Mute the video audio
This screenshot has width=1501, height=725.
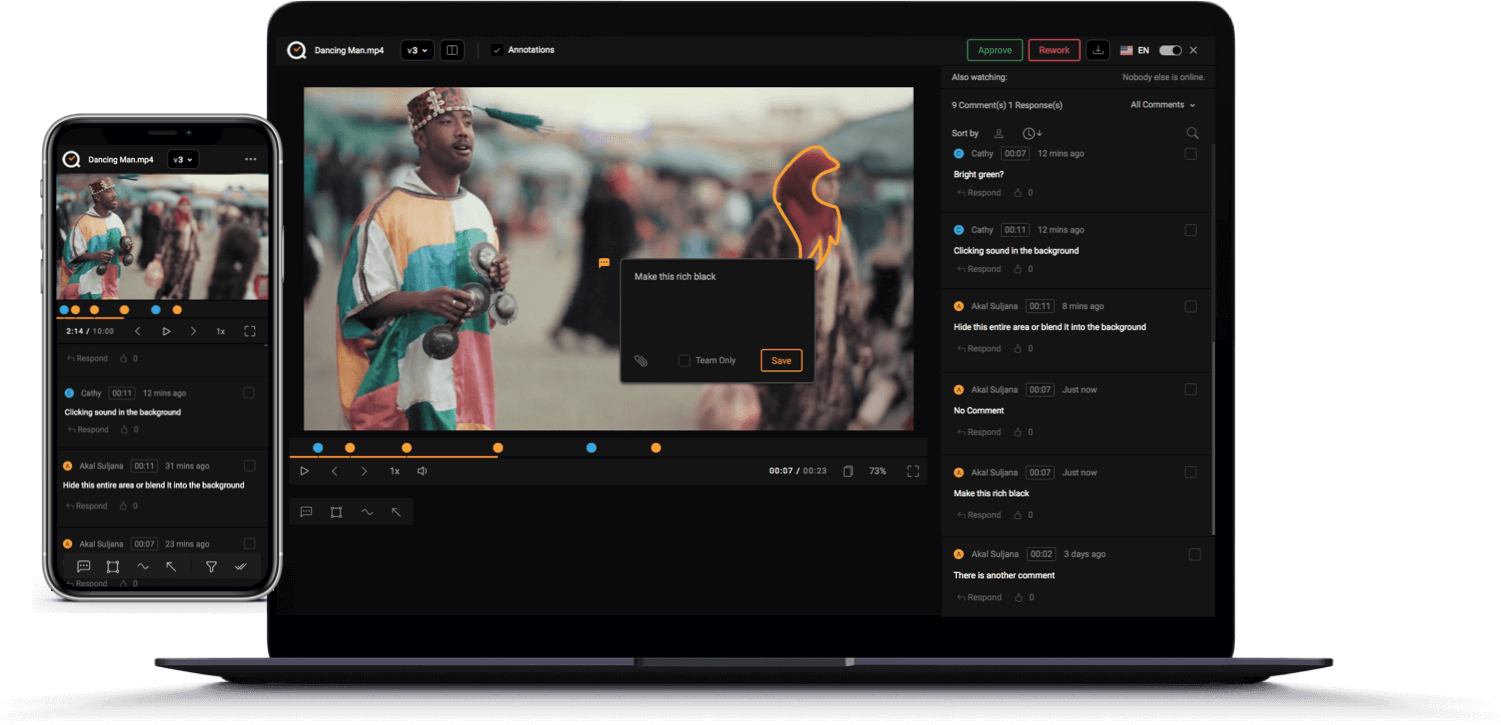[423, 470]
